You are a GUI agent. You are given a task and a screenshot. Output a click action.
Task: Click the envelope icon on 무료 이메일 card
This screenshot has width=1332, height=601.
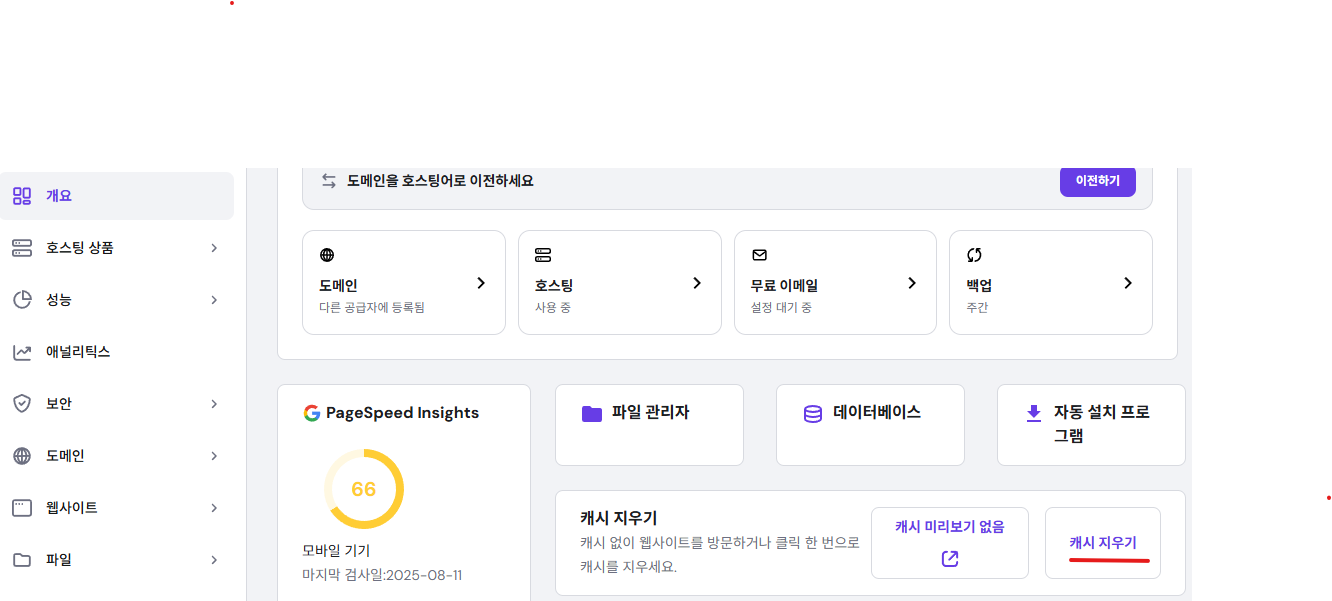pyautogui.click(x=759, y=255)
